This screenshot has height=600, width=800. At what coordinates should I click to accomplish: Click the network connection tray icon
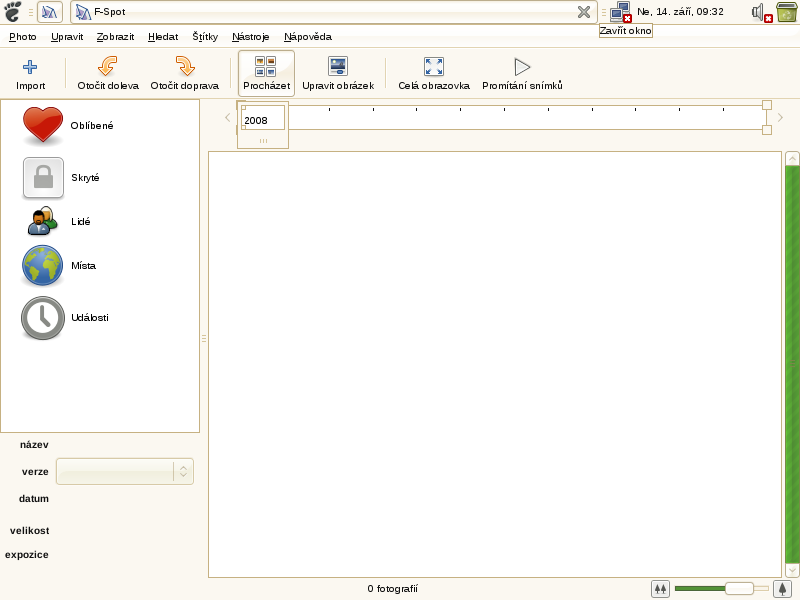621,12
